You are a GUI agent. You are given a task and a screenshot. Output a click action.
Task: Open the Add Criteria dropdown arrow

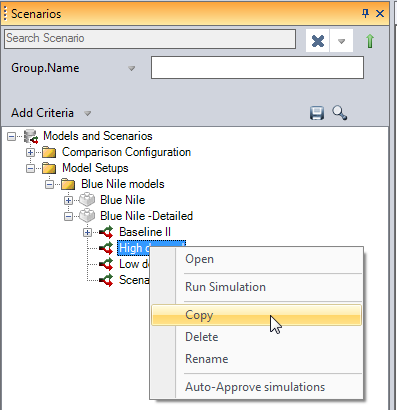88,114
